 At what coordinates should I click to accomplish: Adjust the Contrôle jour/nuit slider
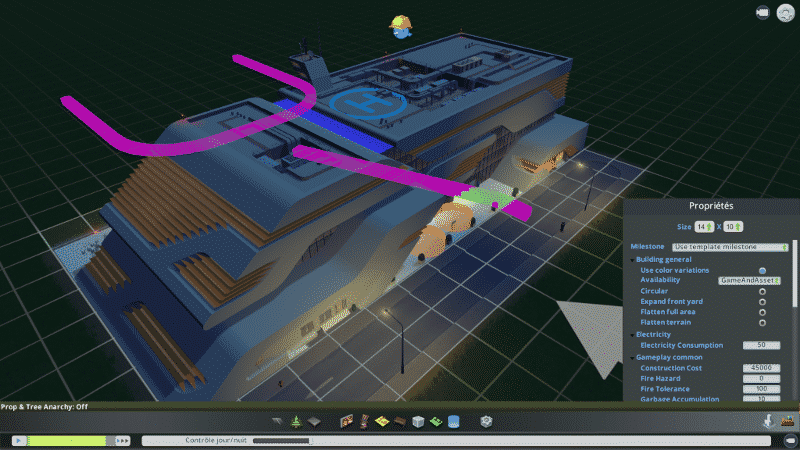(x=280, y=440)
